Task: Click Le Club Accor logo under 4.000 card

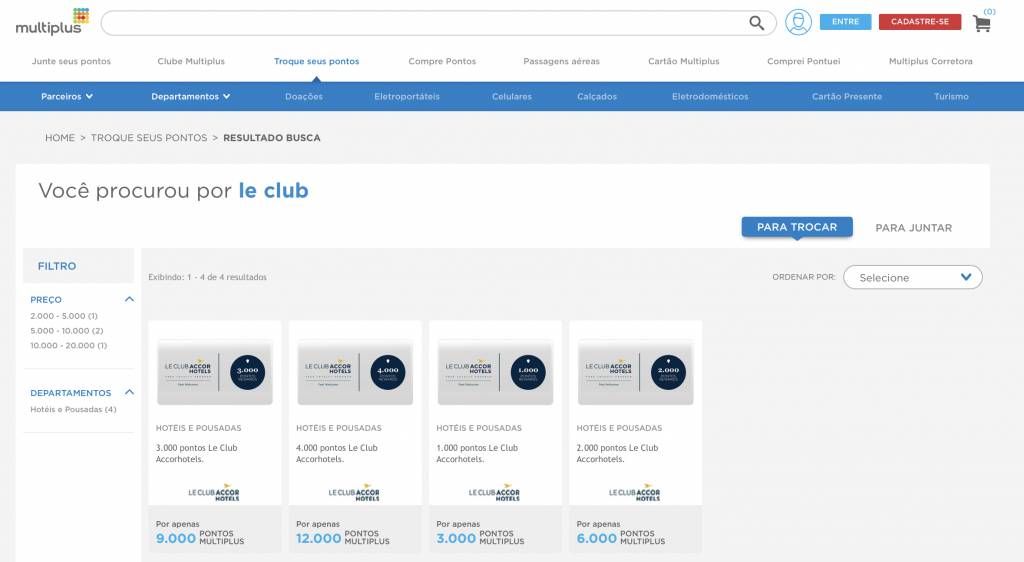Action: pos(354,493)
